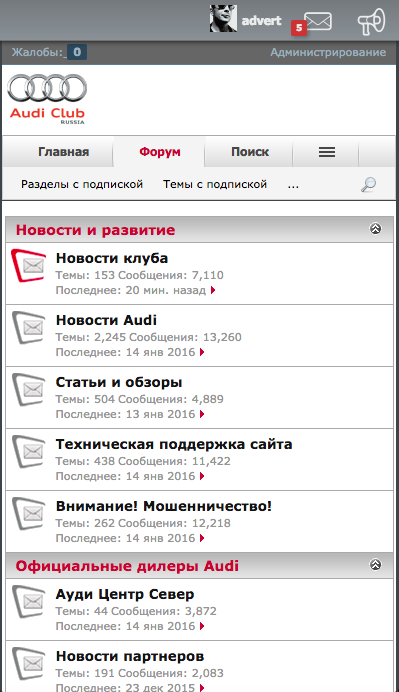This screenshot has height=692, width=399.
Task: Click the Новости клуба forum icon
Action: pos(29,265)
